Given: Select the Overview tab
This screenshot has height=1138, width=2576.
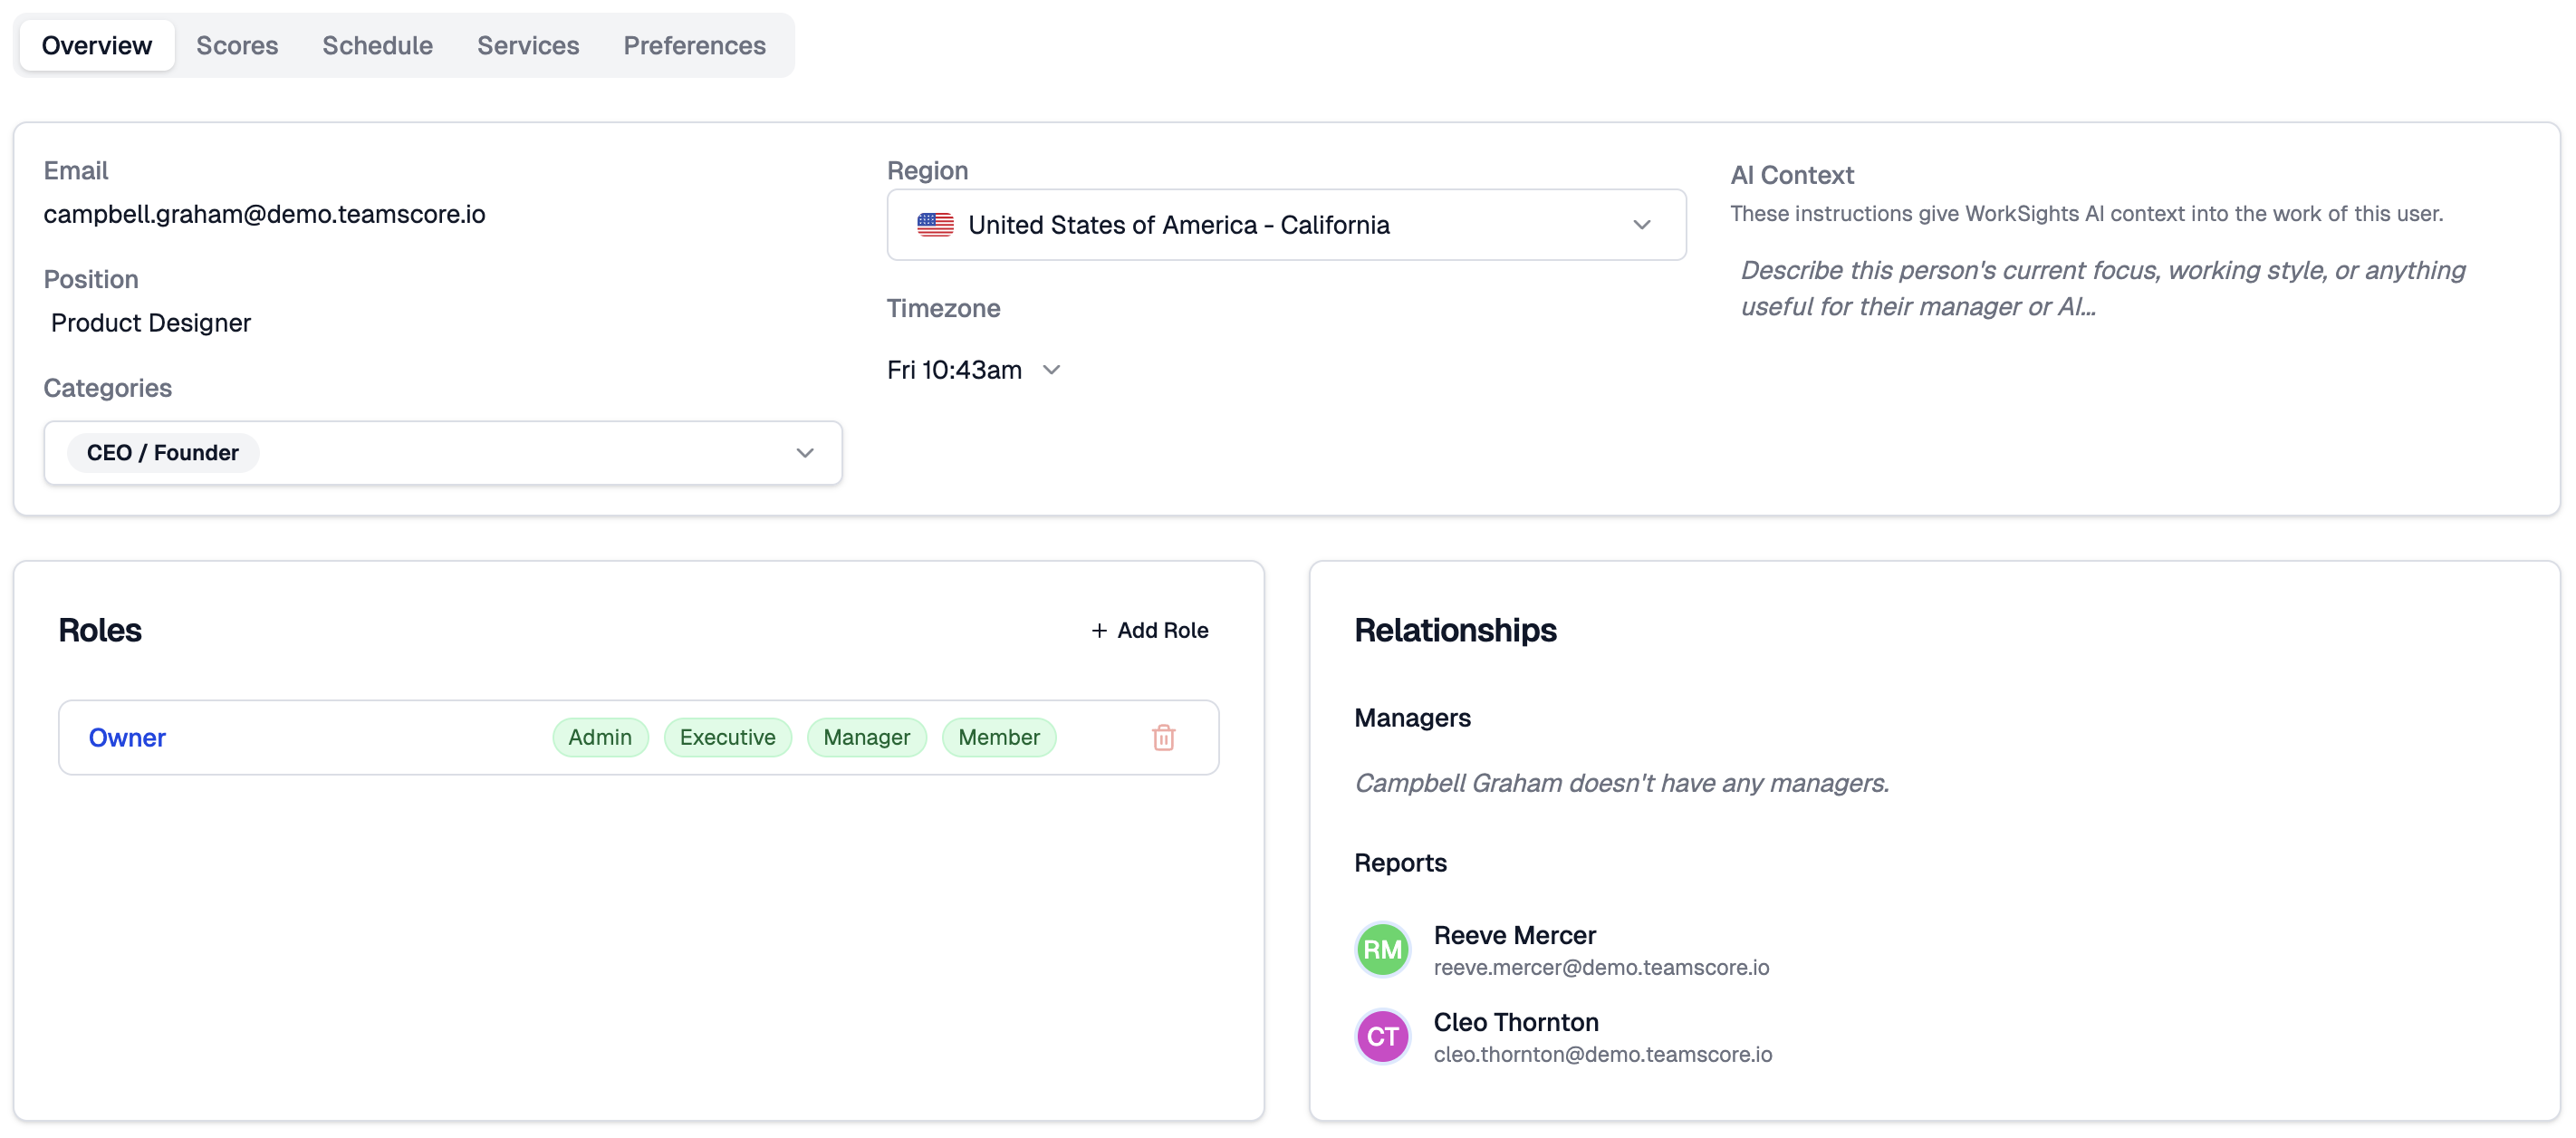Looking at the screenshot, I should click(x=97, y=46).
